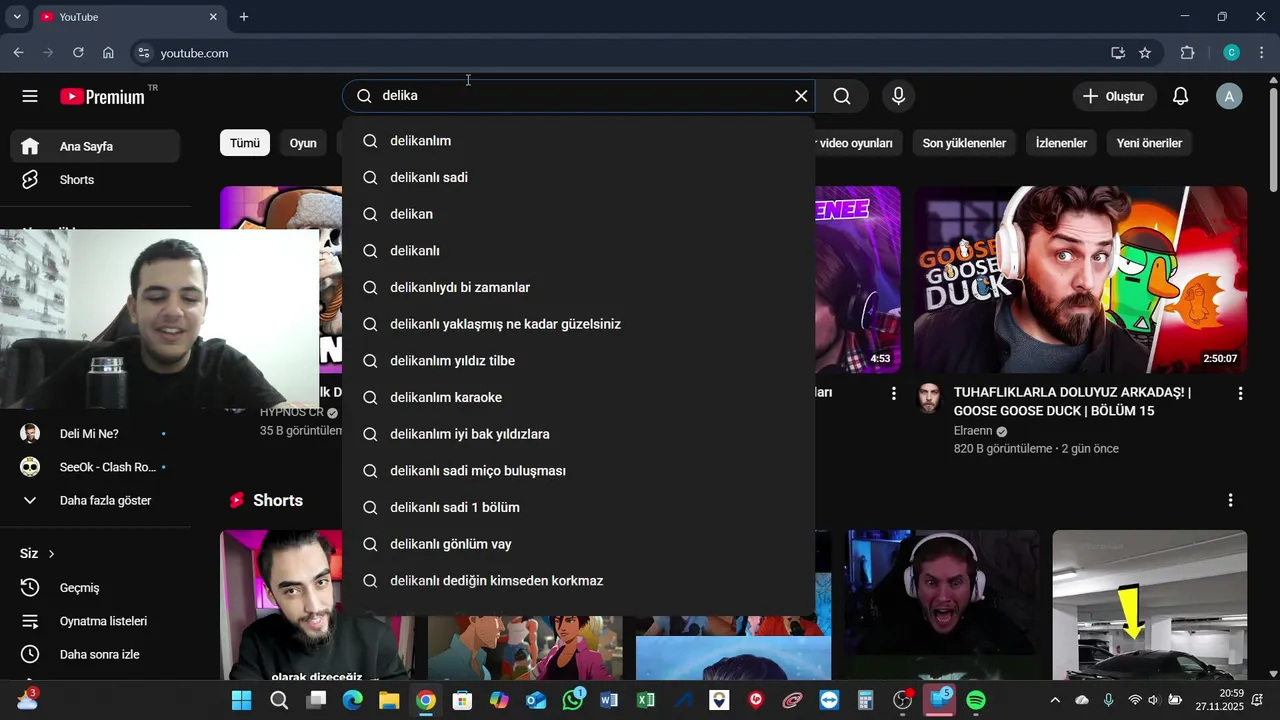Screen dimensions: 1280x720
Task: Open the YouTube hamburger guide menu
Action: click(30, 96)
